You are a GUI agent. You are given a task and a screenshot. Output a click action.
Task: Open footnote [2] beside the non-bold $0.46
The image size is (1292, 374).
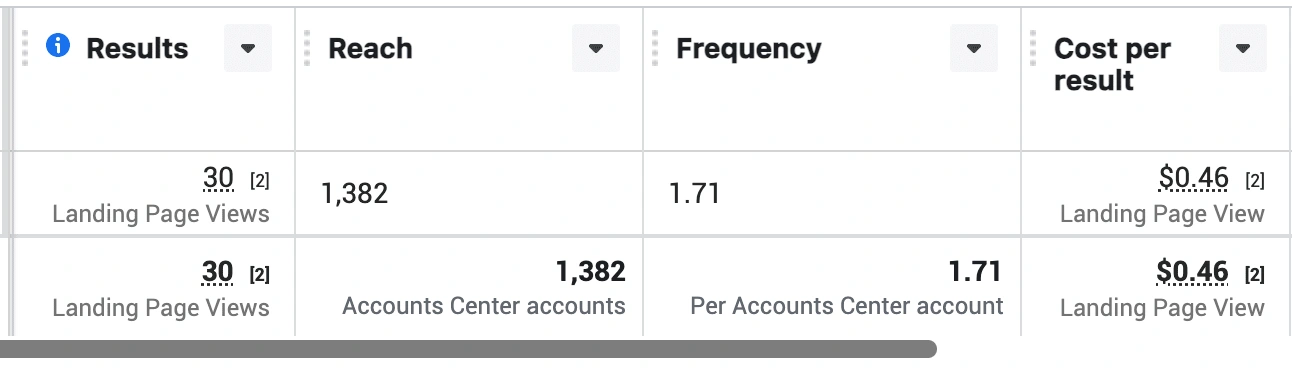click(x=1255, y=181)
